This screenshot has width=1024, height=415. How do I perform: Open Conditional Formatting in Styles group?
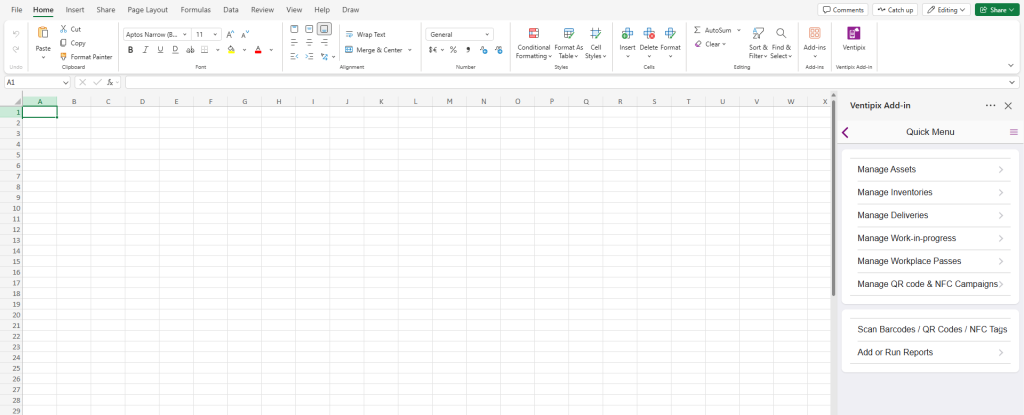tap(533, 34)
